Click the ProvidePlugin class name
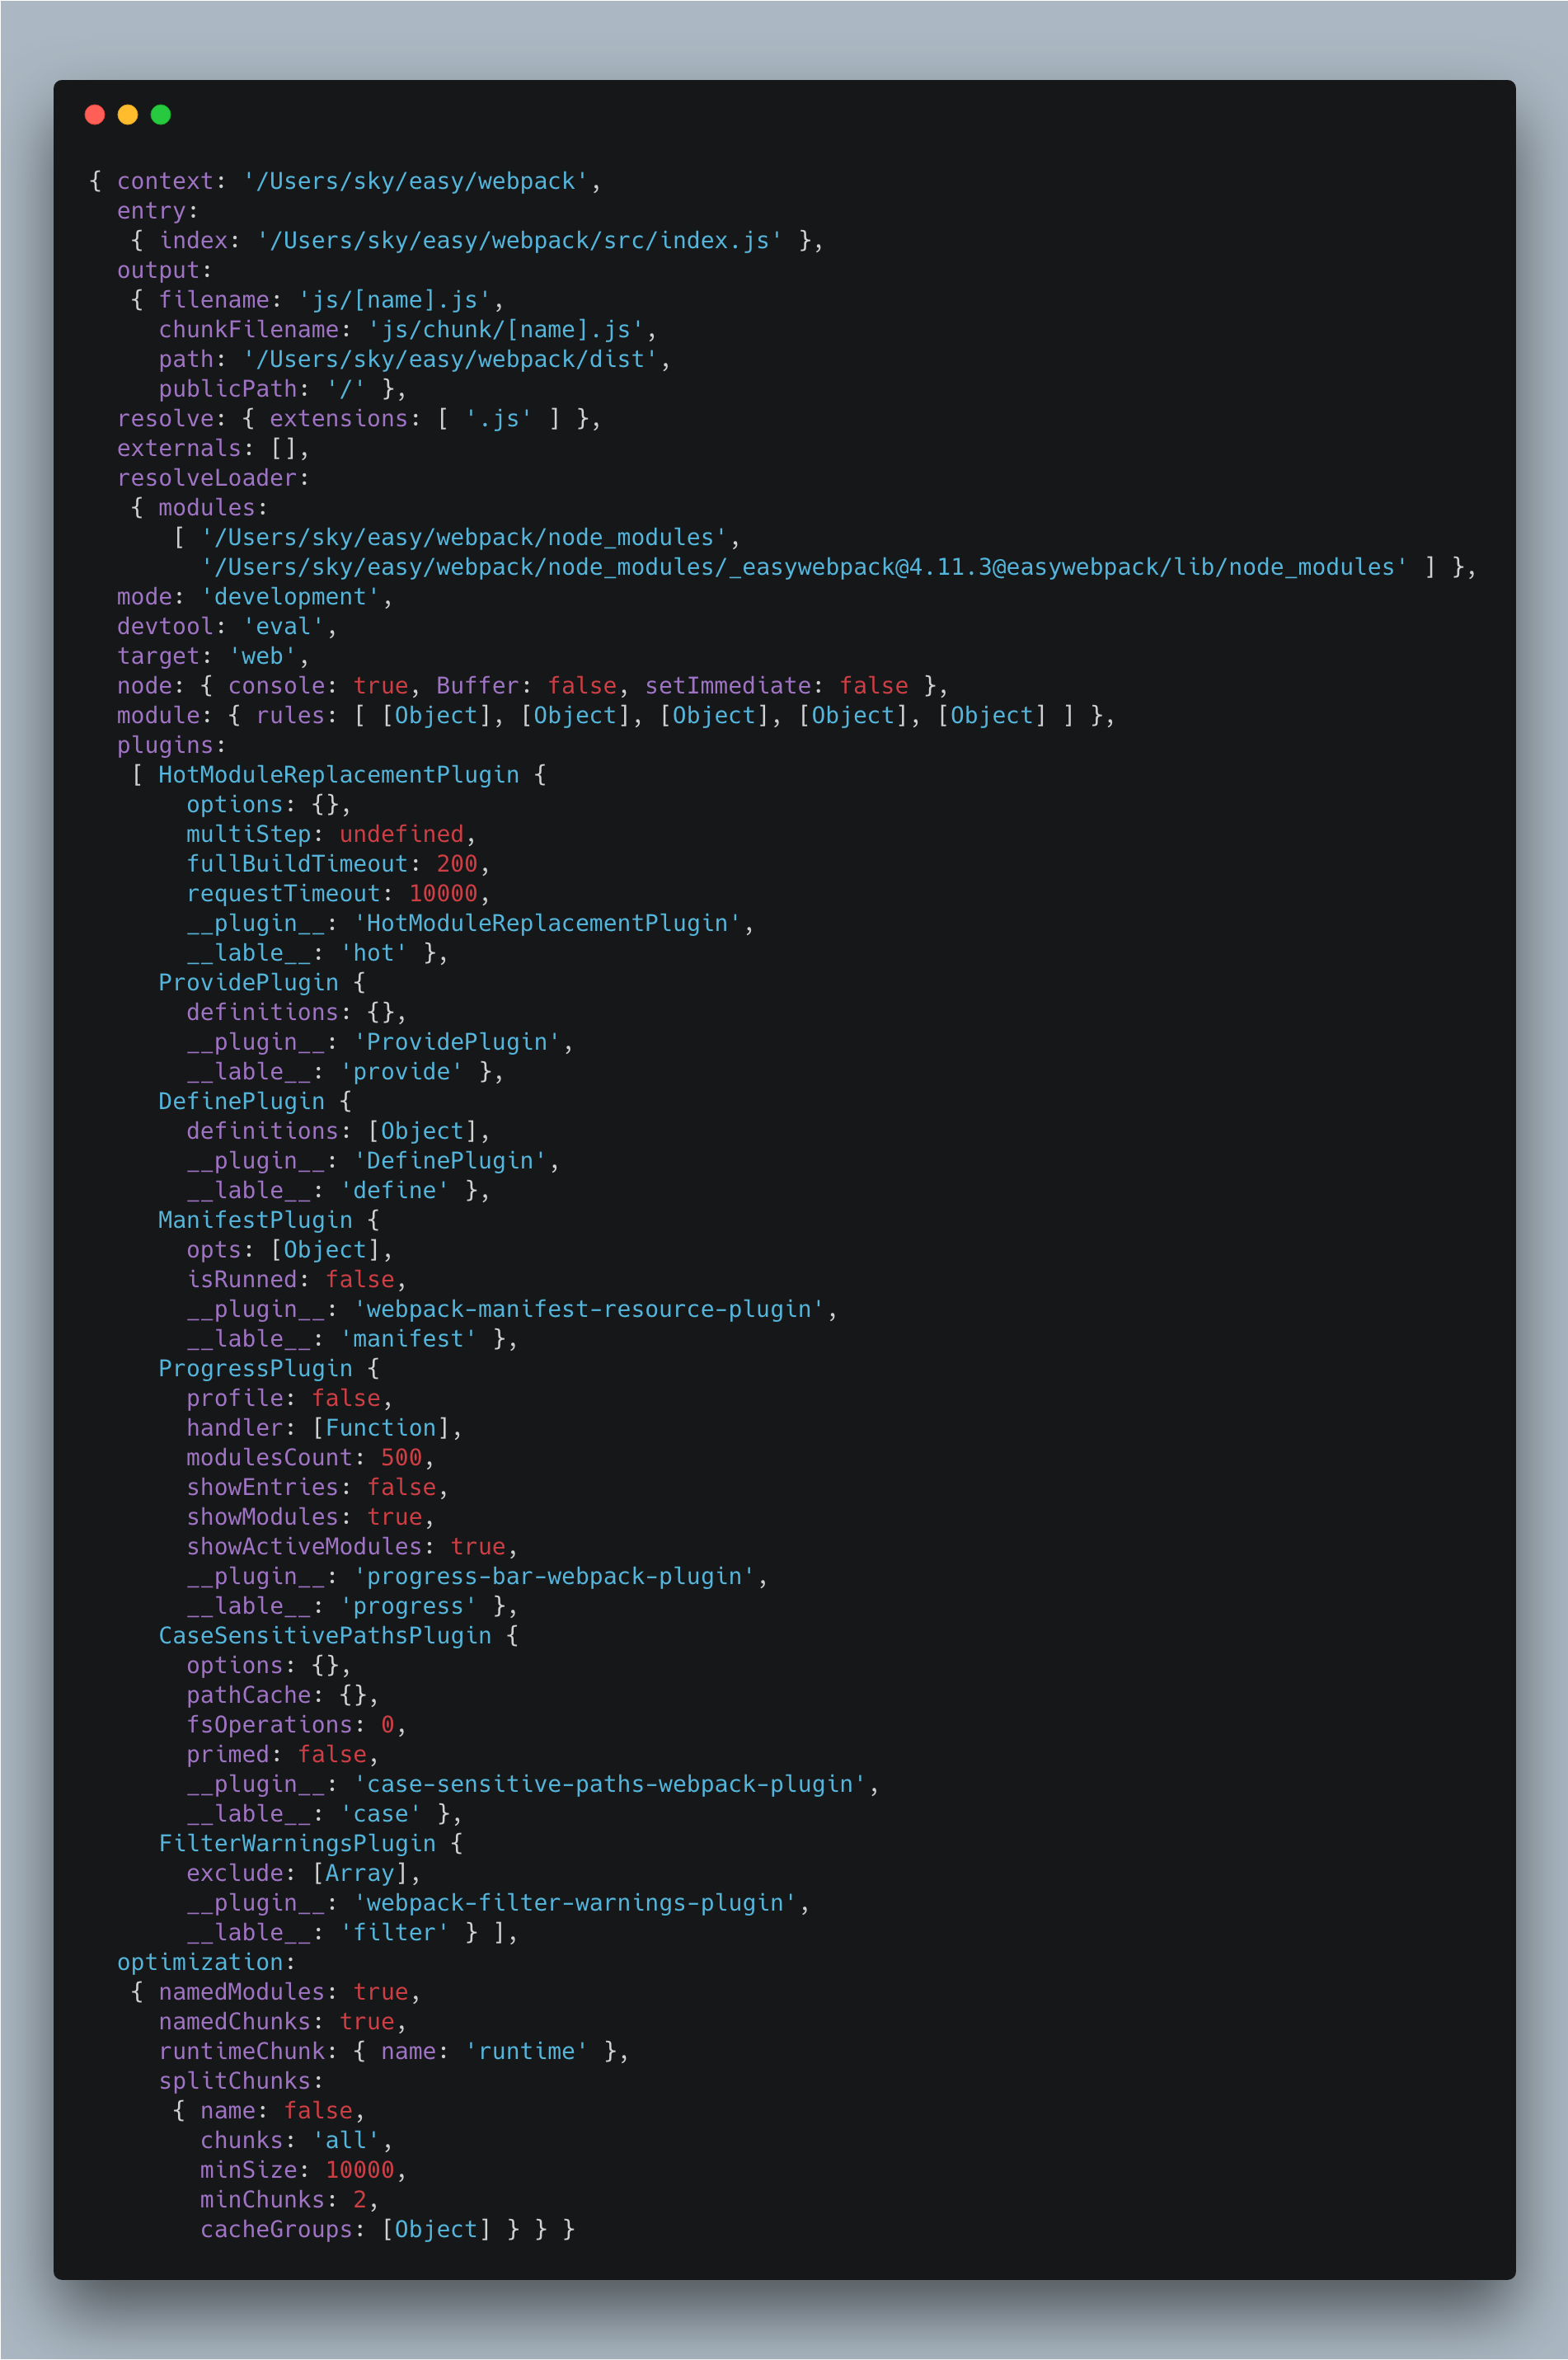Screen dimensions: 1568x2360 [x=248, y=982]
